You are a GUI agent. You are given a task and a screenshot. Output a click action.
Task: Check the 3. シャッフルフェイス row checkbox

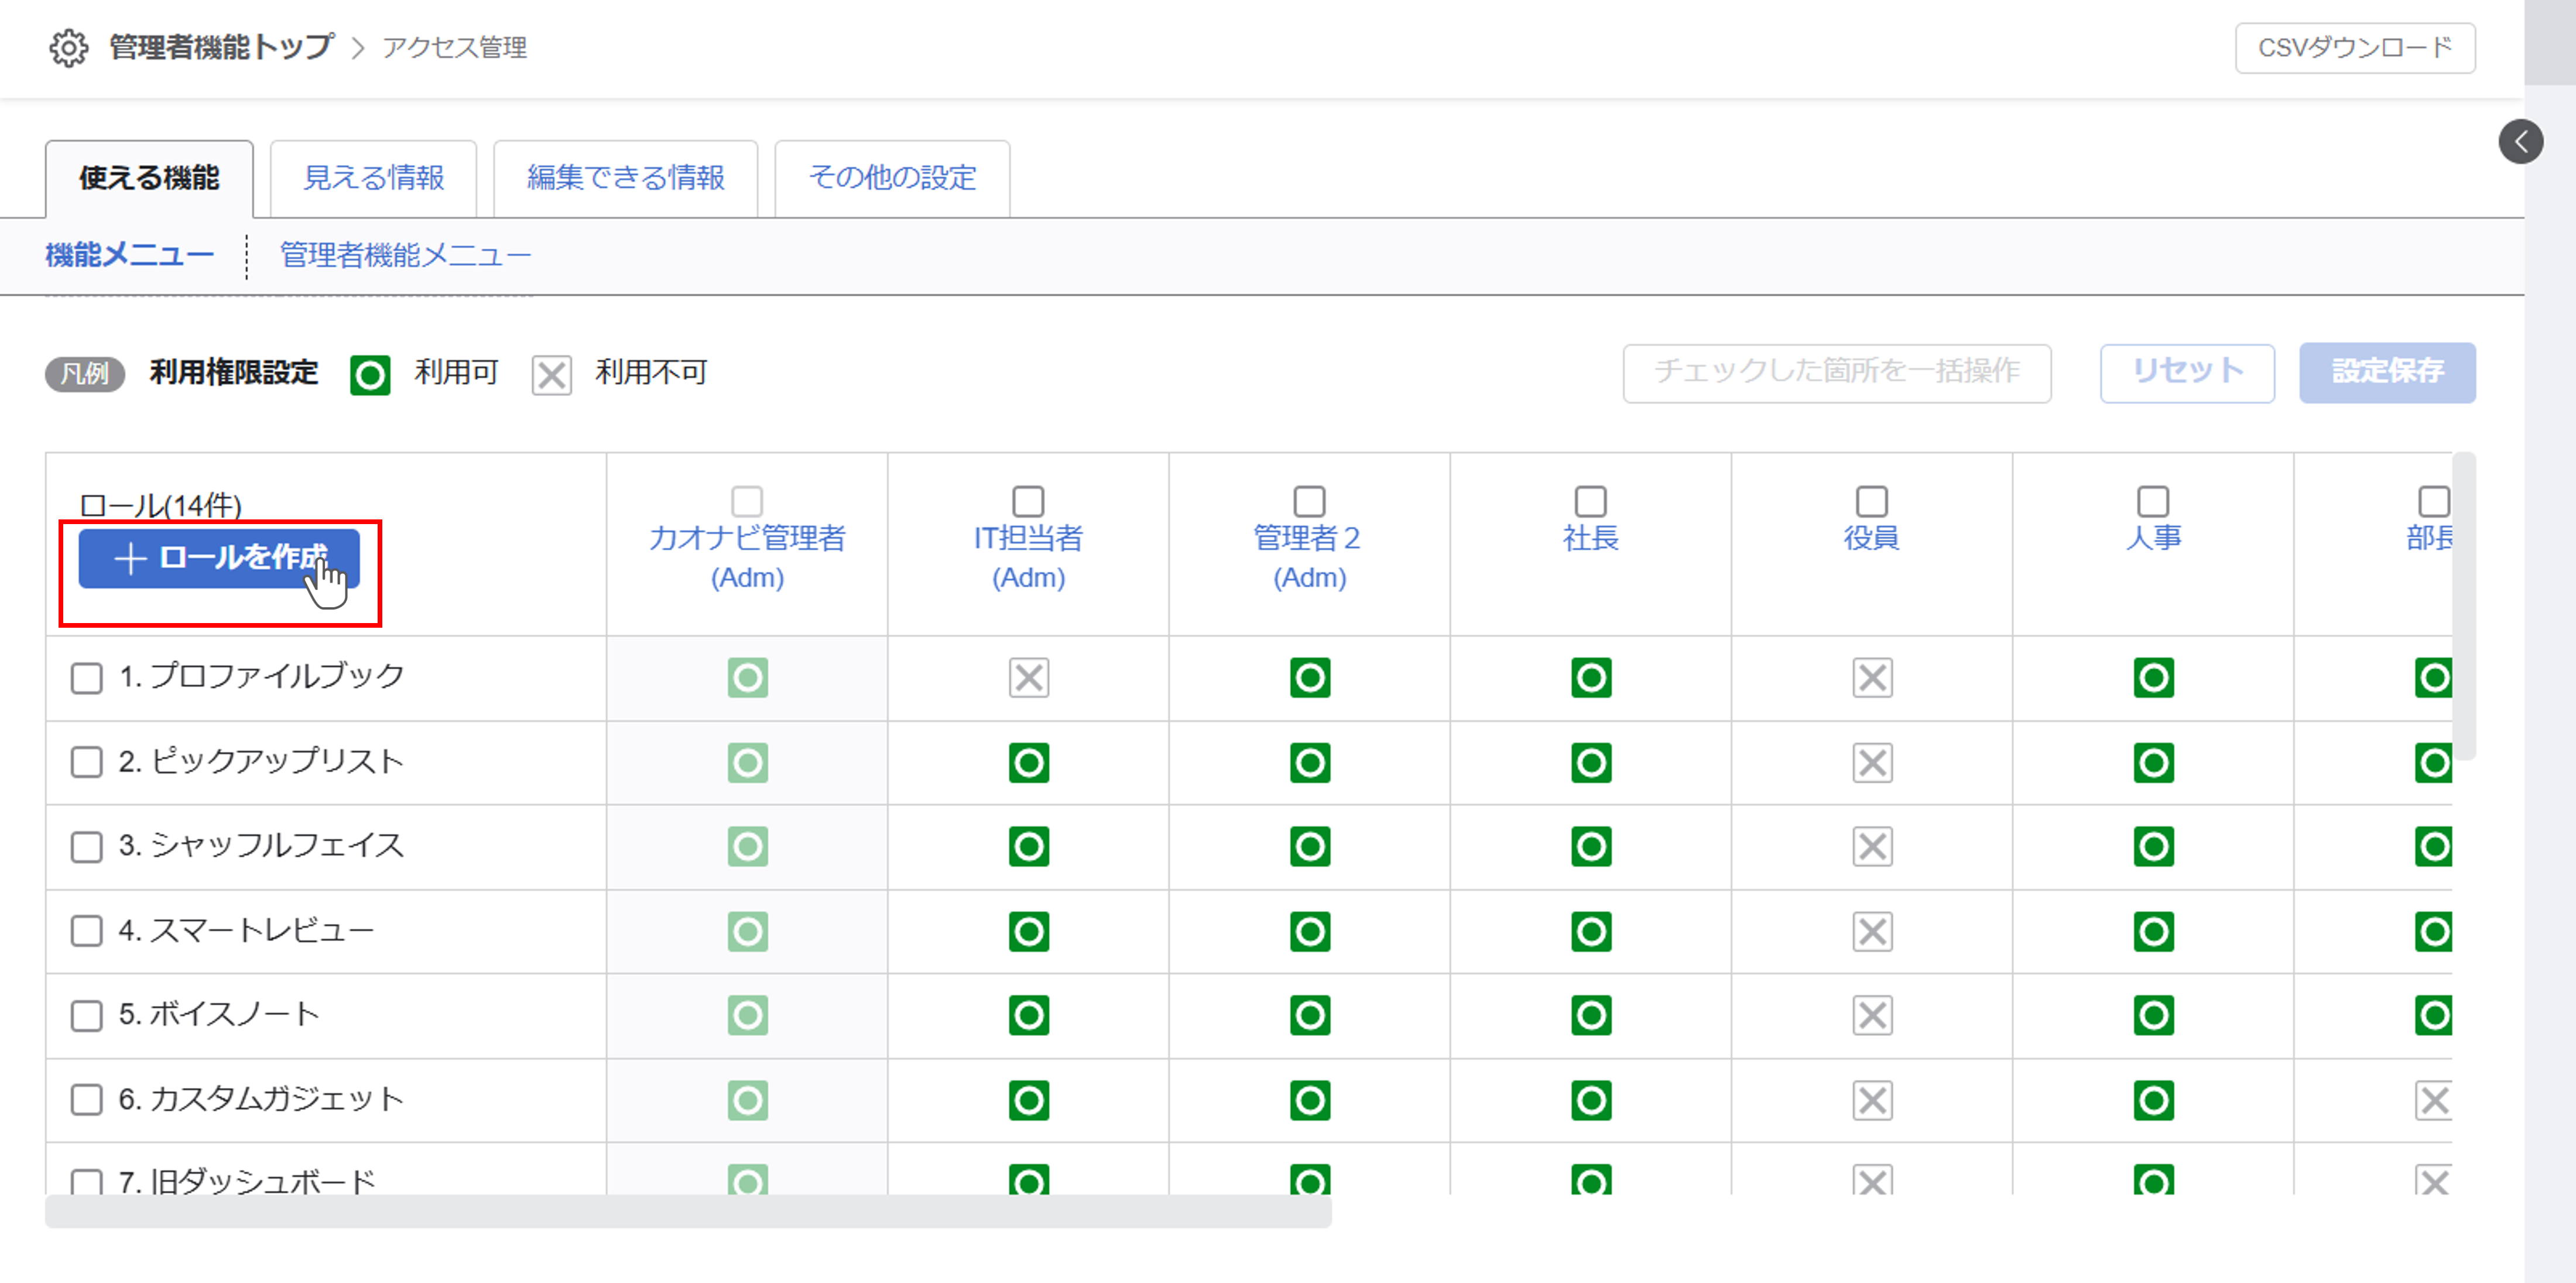(x=87, y=847)
